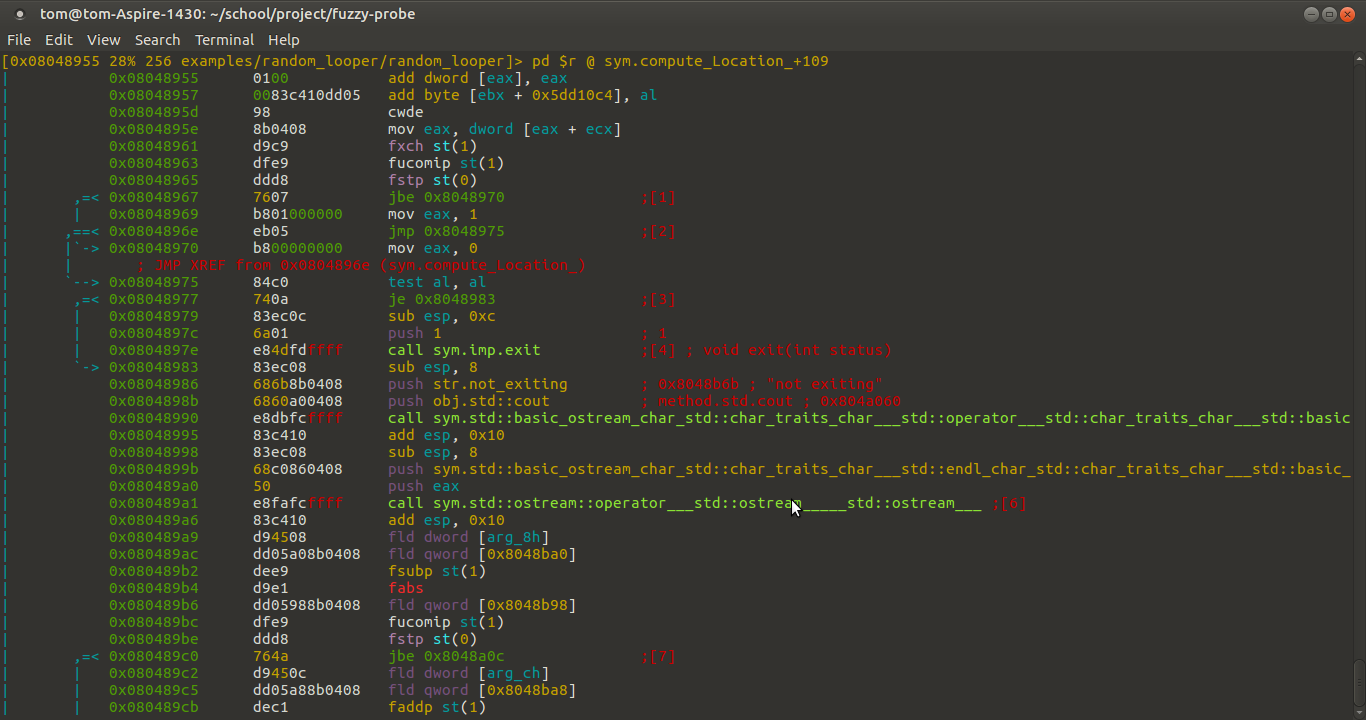Open the View menu
The height and width of the screenshot is (720, 1366).
tap(104, 40)
